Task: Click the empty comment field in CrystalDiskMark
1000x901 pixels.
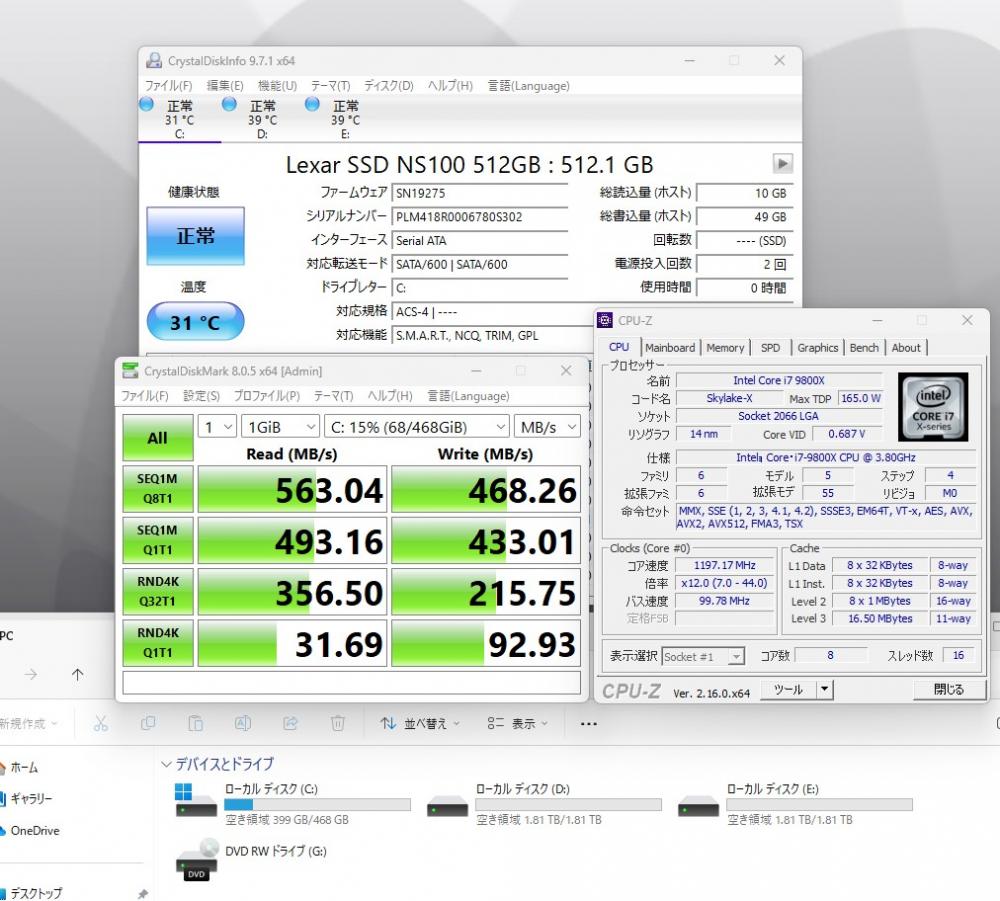Action: (x=351, y=682)
